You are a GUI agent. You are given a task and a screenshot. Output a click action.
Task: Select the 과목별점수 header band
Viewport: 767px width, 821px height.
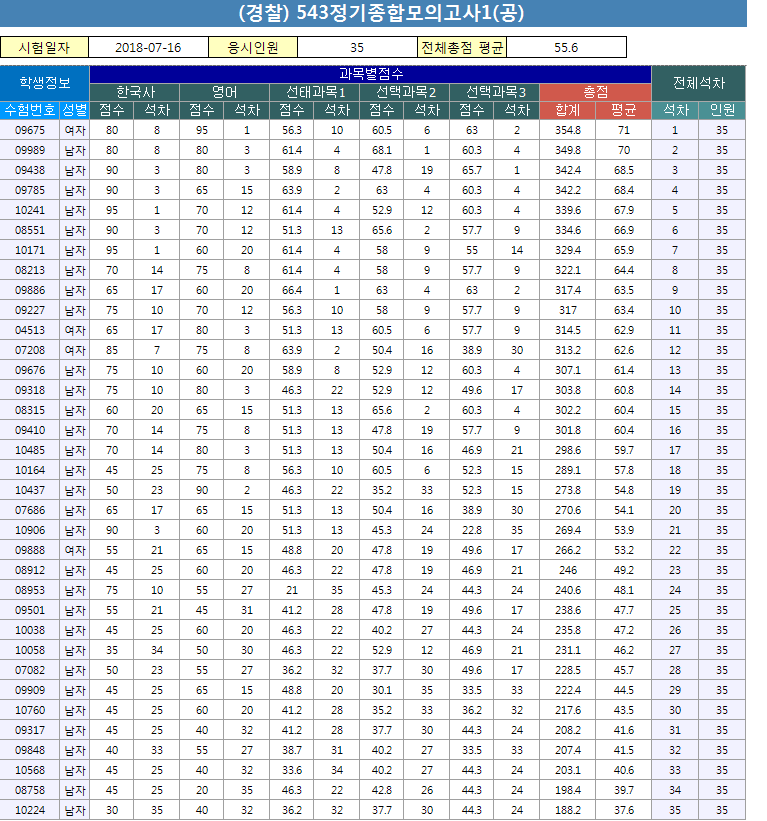(370, 74)
